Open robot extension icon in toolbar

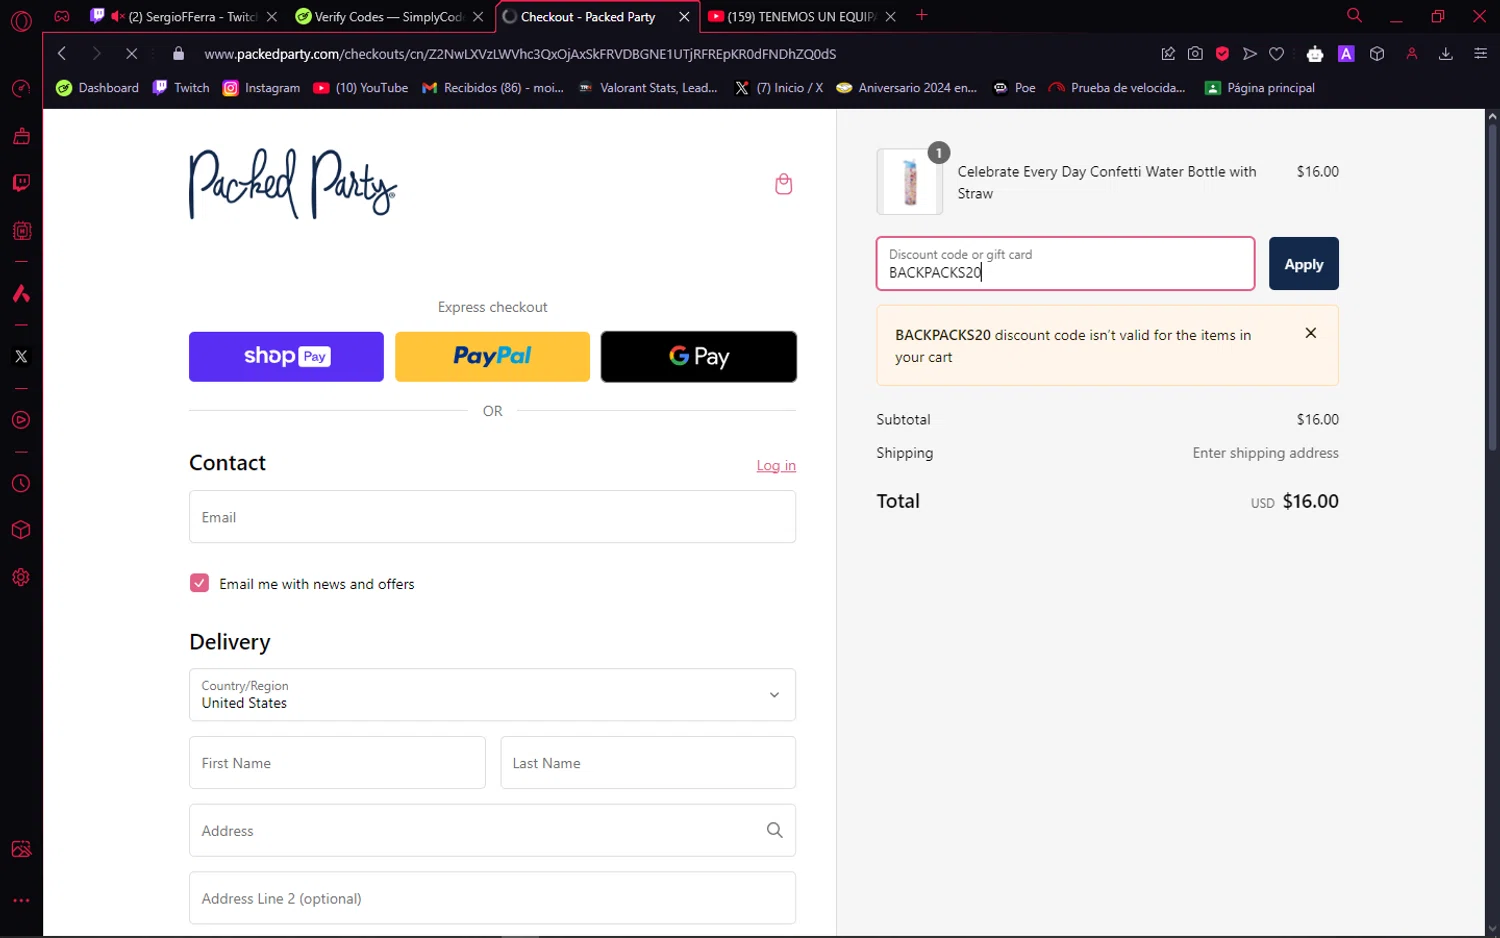pos(1315,54)
